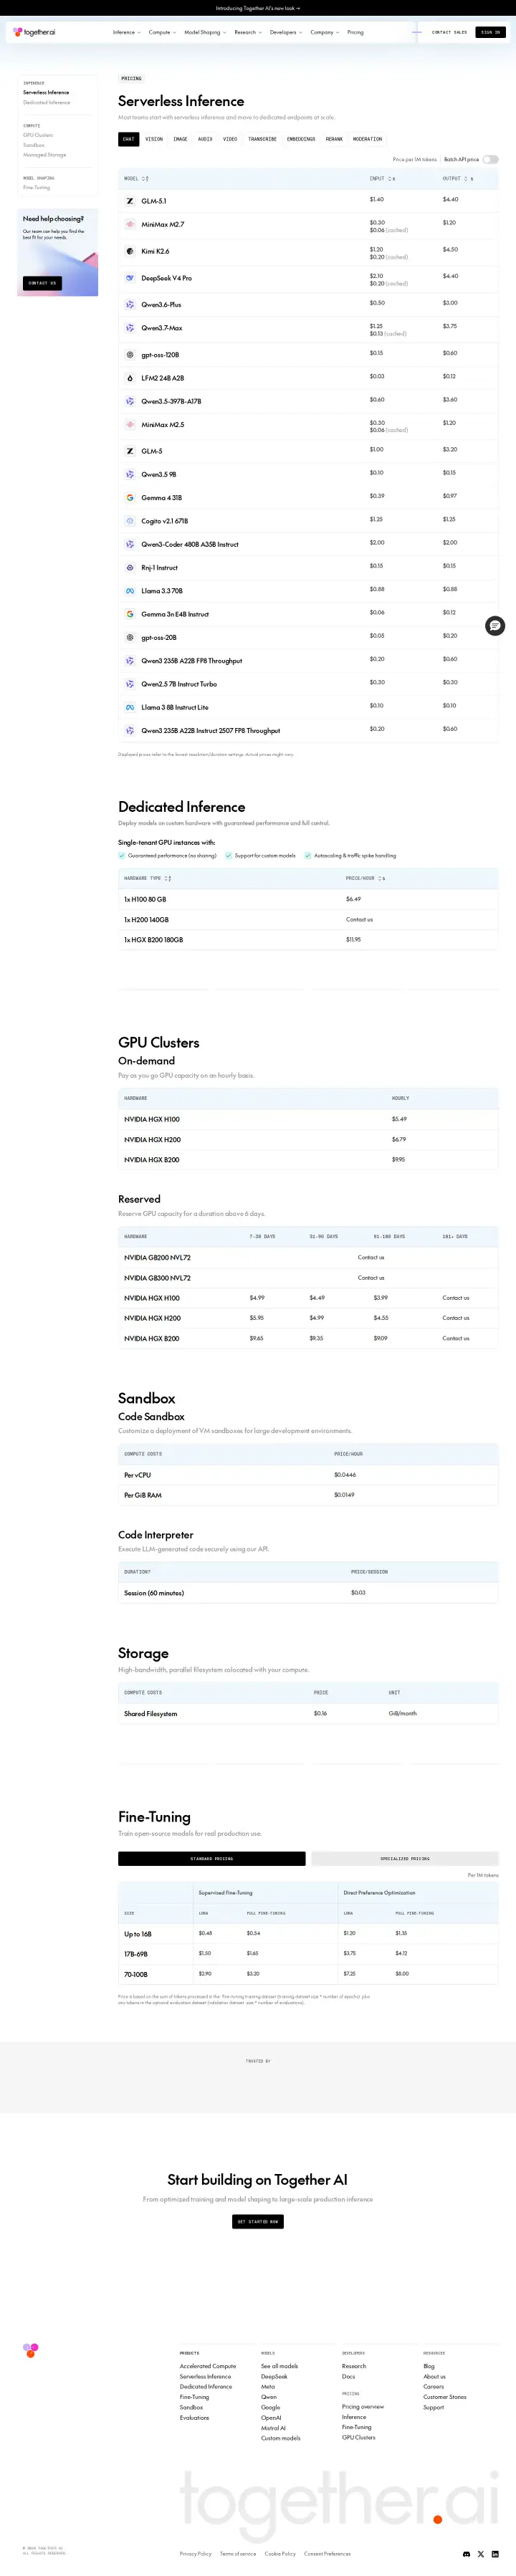
Task: Select the Specialized Pricing toggle
Action: 404,1858
